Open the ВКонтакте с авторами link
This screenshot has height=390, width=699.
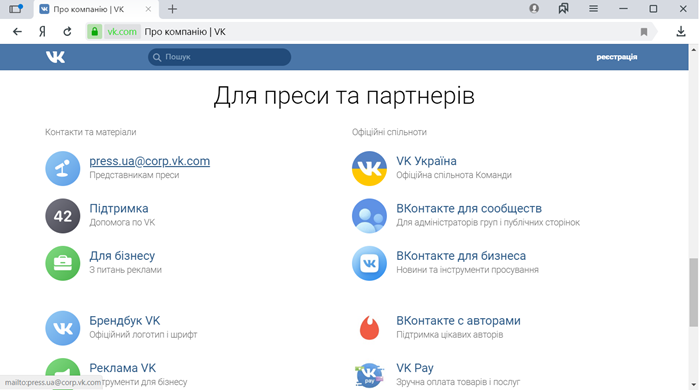tap(458, 320)
